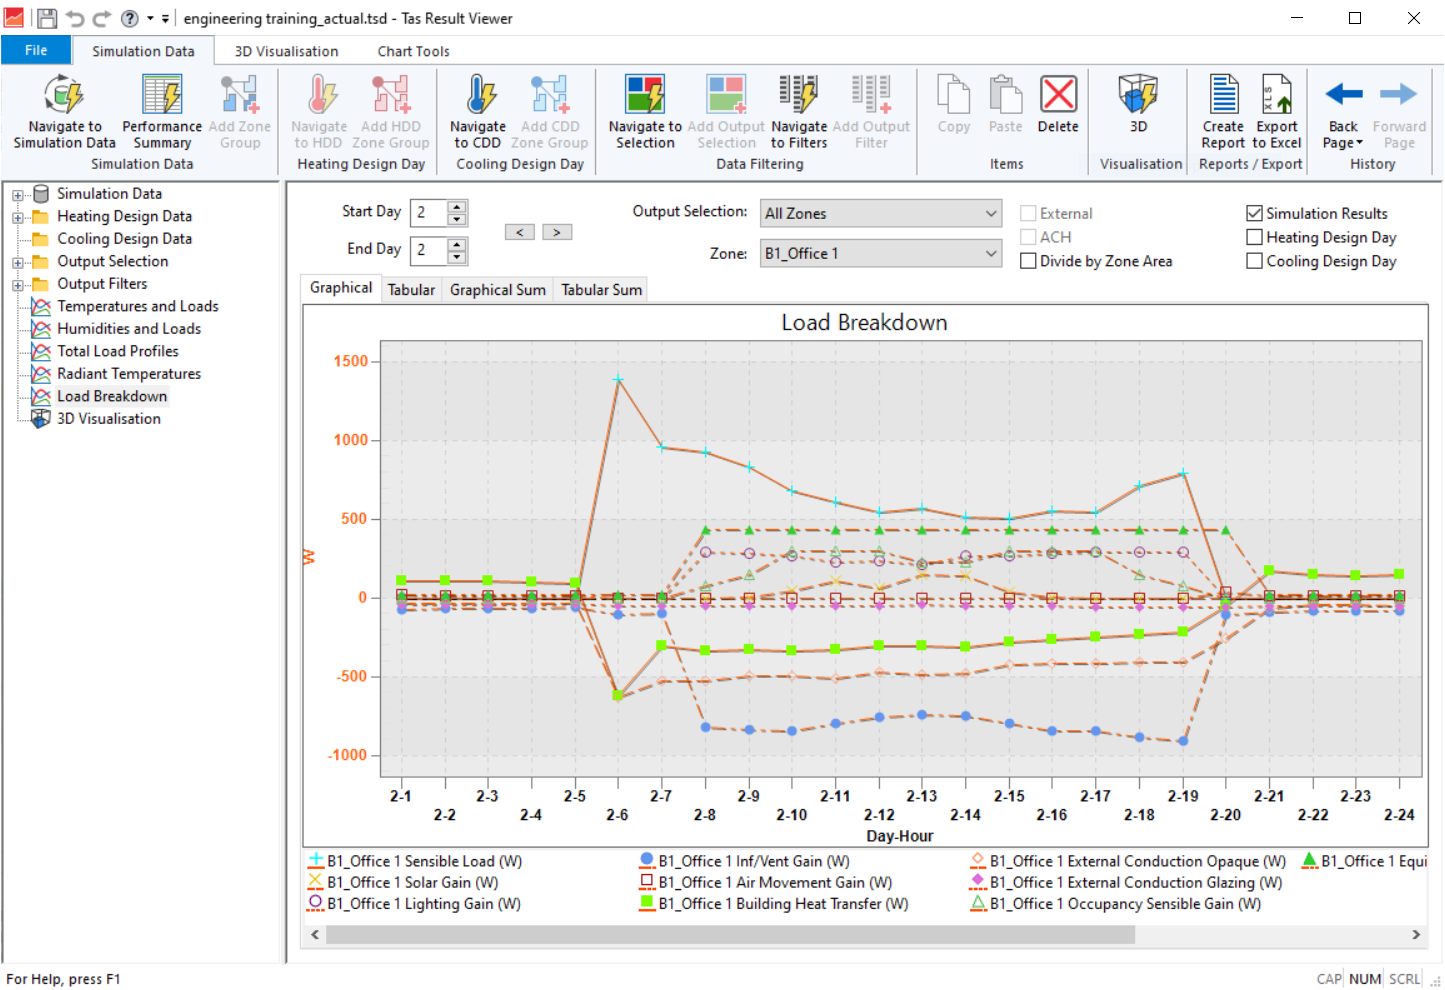Tick the Heating Design Day checkbox

point(1254,237)
